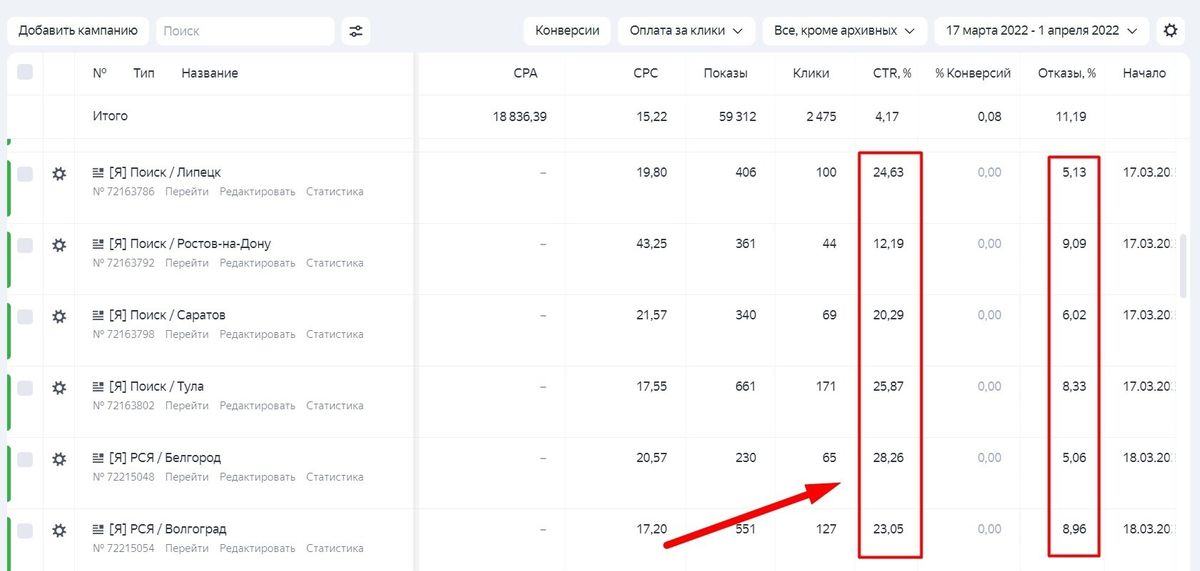Open gear menu for Поиск / Саратов campaign
The image size is (1200, 571).
[59, 316]
